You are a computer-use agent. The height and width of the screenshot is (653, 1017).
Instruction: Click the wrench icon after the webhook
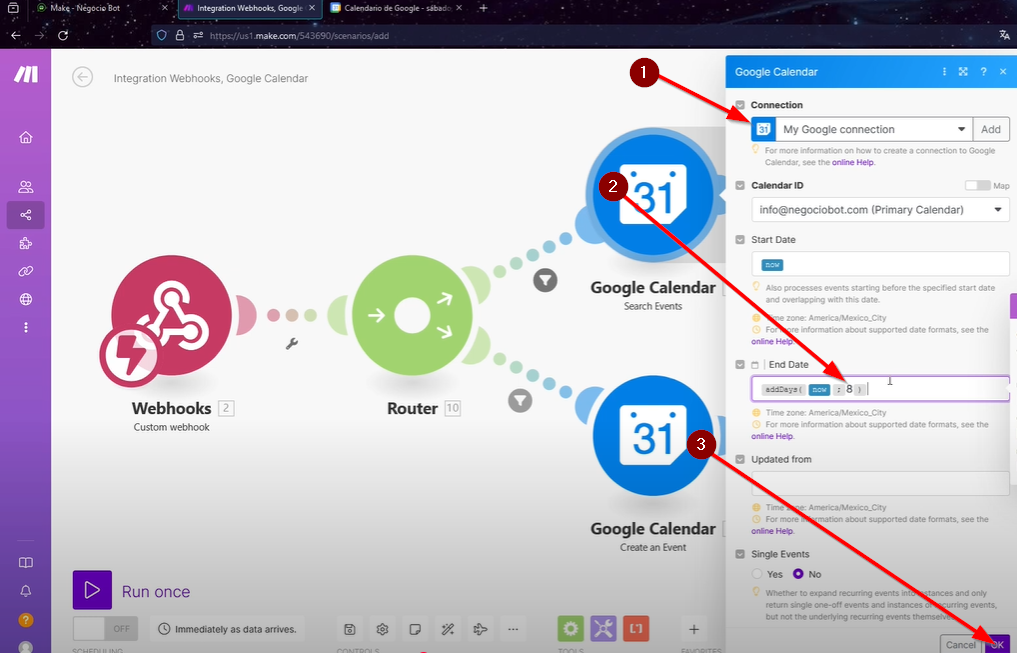point(292,344)
